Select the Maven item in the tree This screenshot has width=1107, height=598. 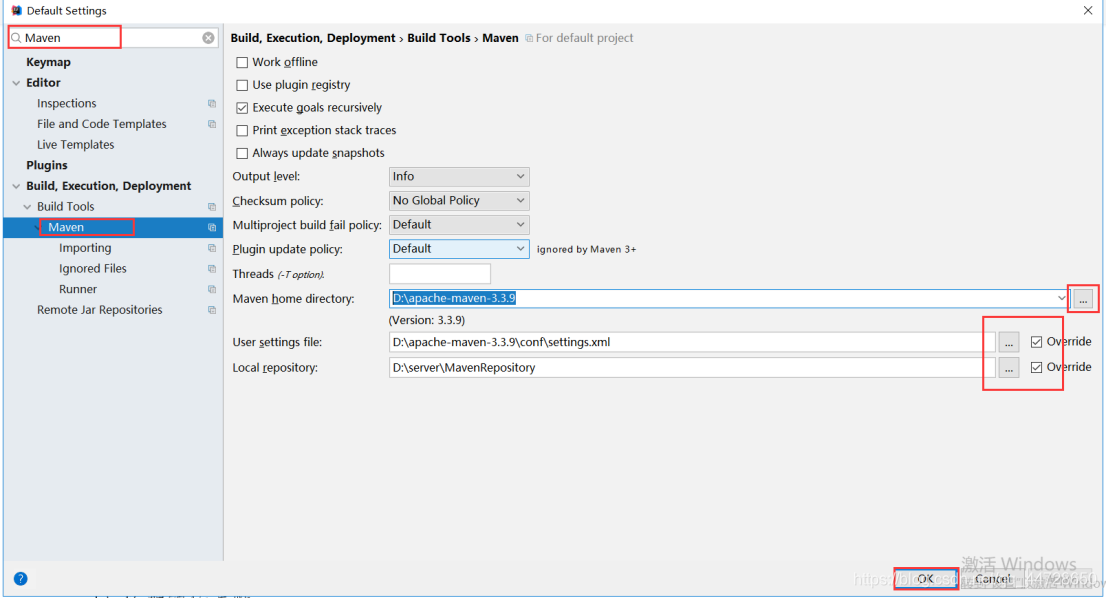tap(113, 227)
